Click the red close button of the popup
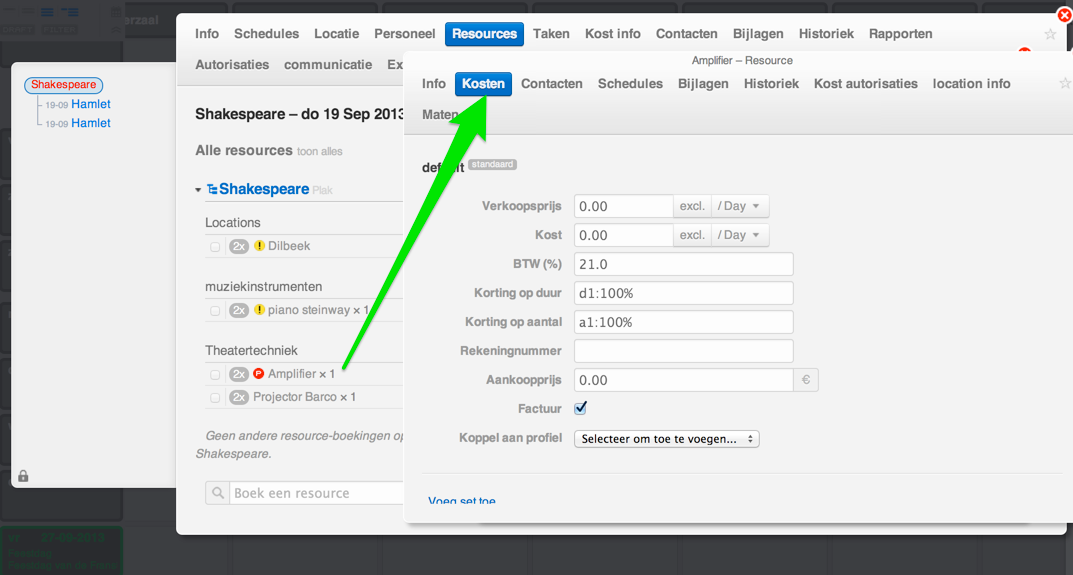The width and height of the screenshot is (1073, 575). pyautogui.click(x=1064, y=15)
